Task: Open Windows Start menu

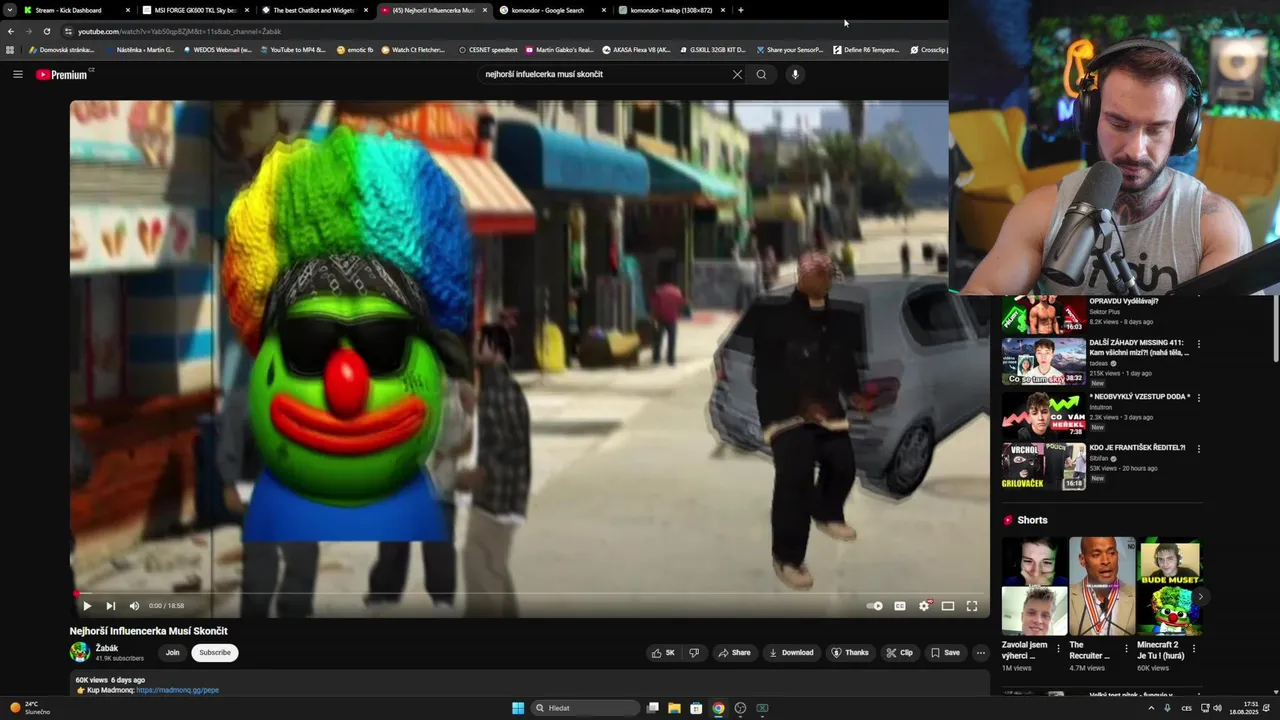Action: pyautogui.click(x=518, y=708)
